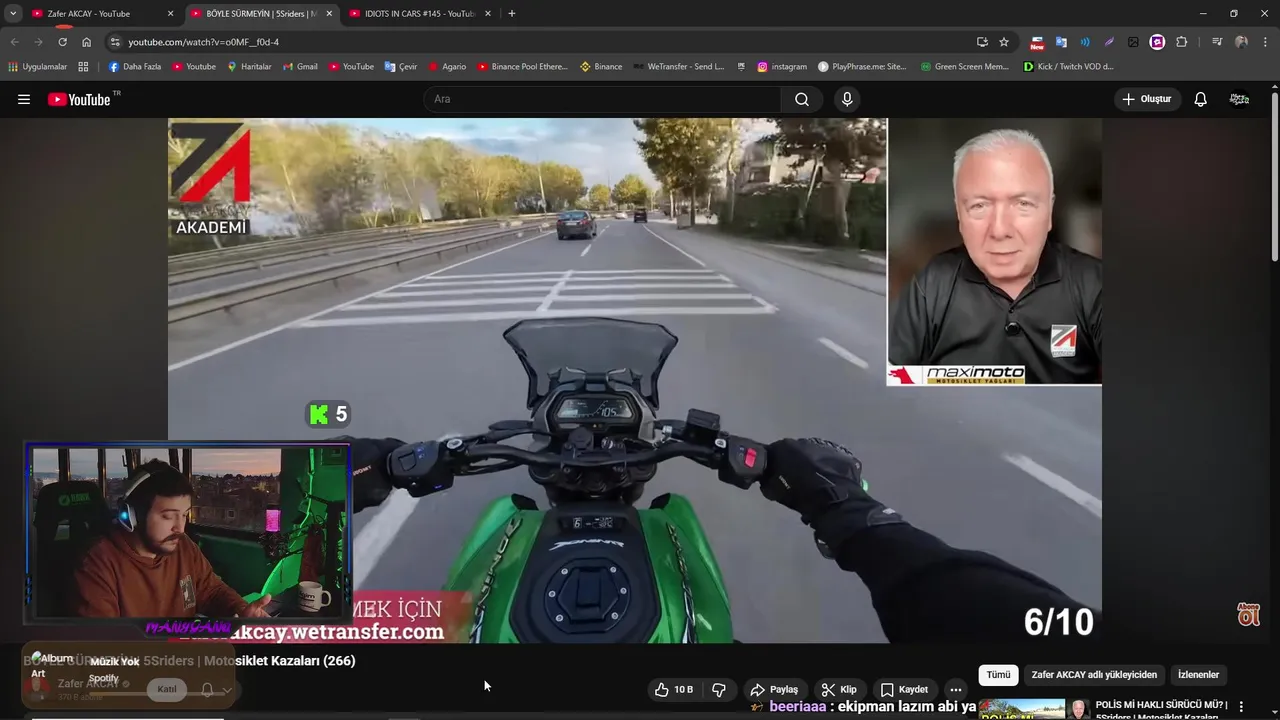Like the video with 10 B likes
This screenshot has height=720, width=1280.
pyautogui.click(x=674, y=689)
